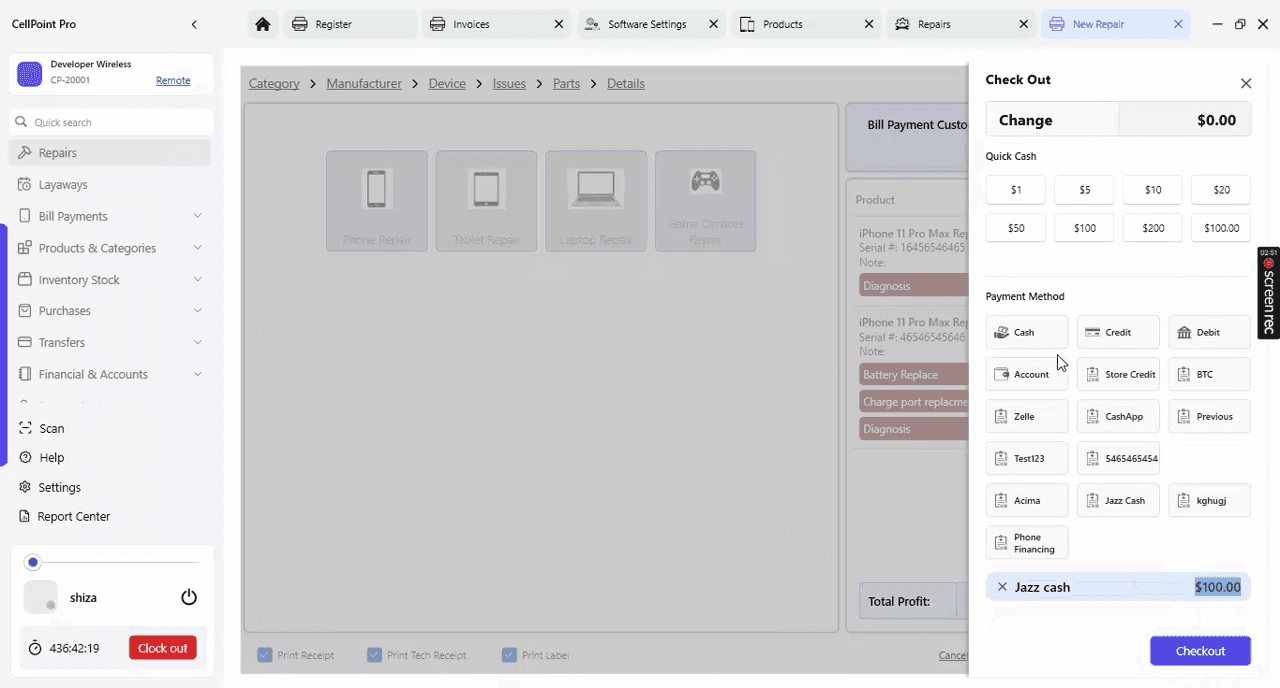This screenshot has height=688, width=1280.
Task: Click the Checkout button
Action: coord(1200,651)
